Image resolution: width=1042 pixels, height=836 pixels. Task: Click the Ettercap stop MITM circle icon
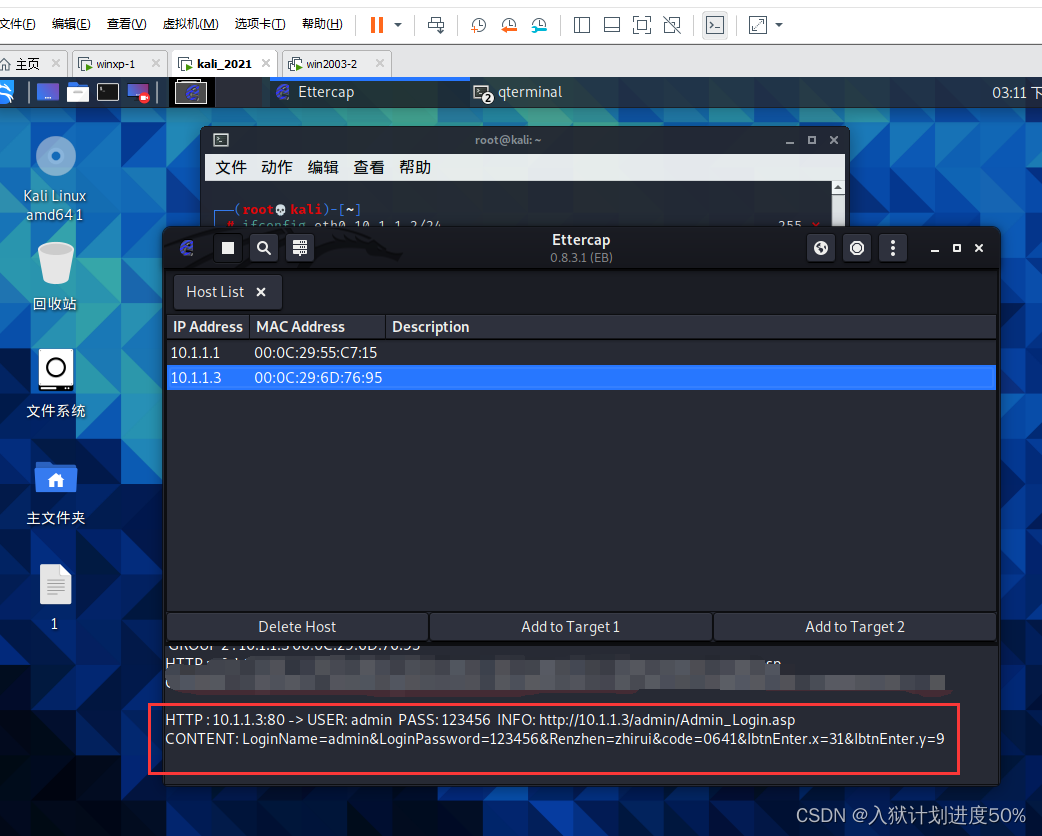coord(857,248)
